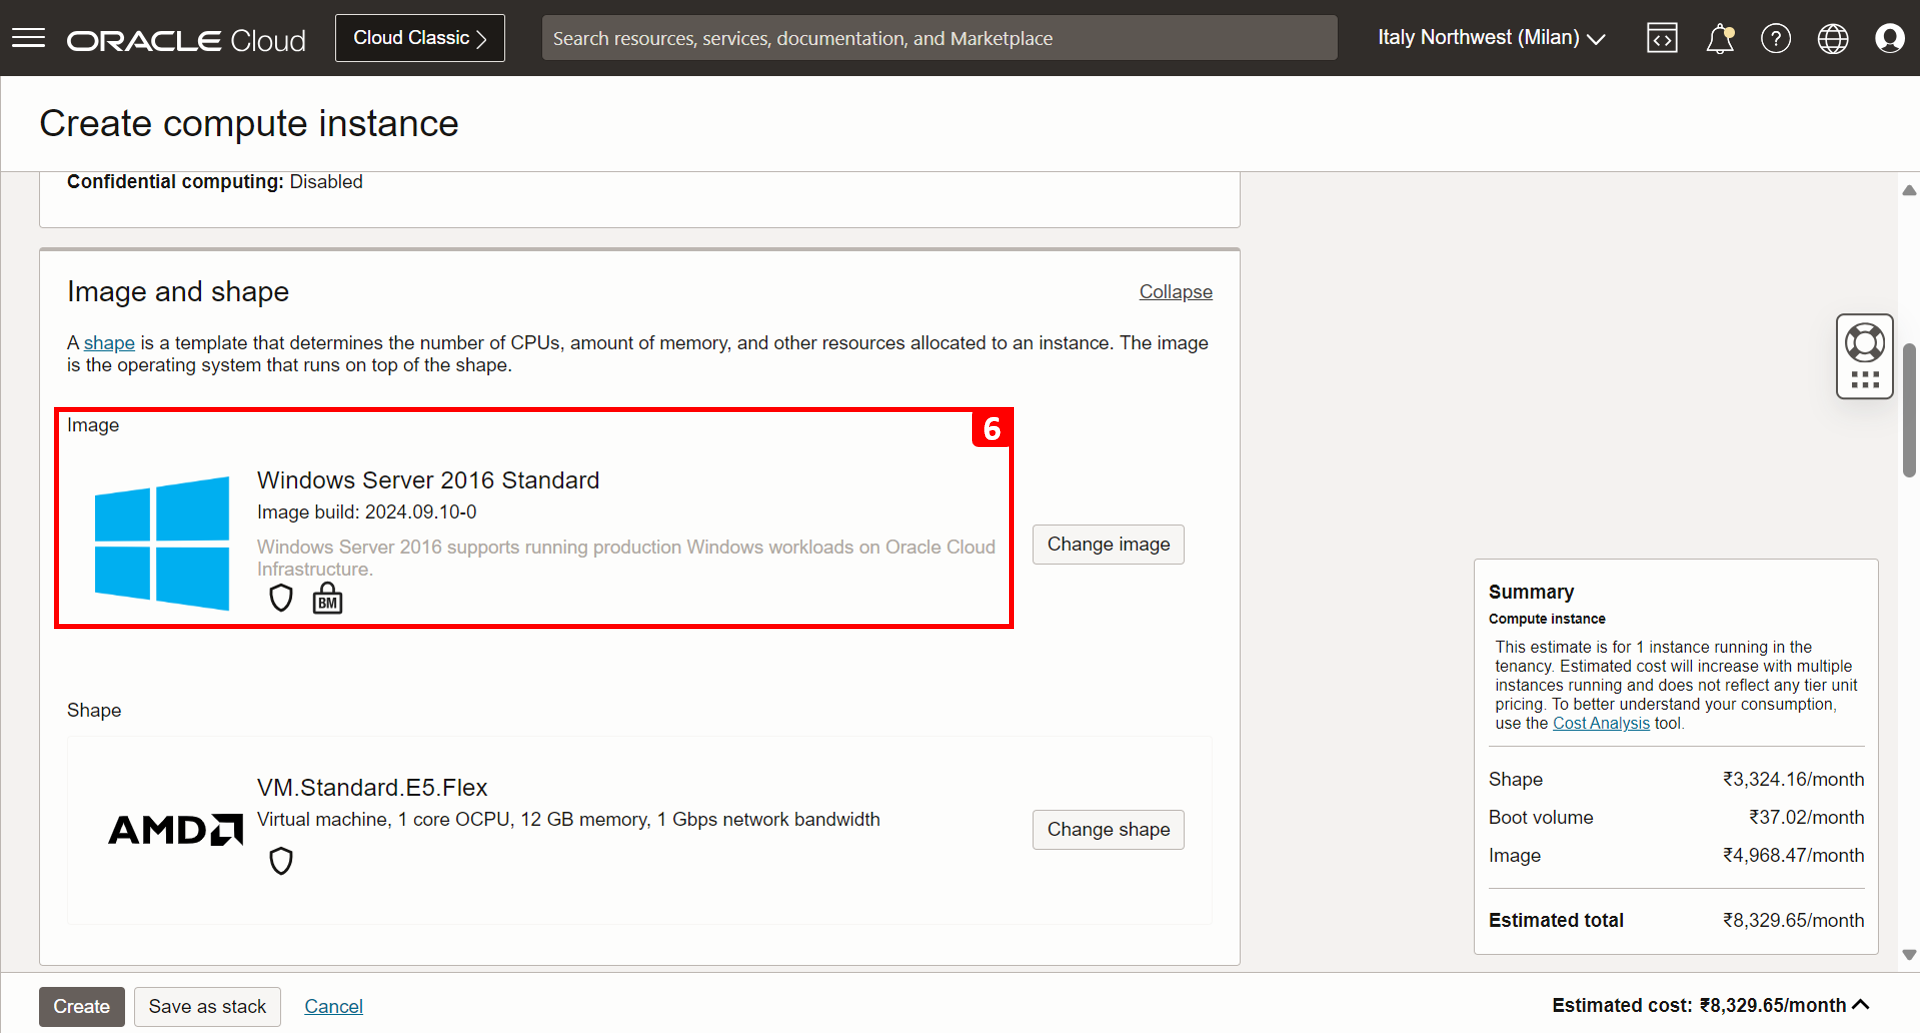Click the Estimated total ₹8,329.65/month value
The width and height of the screenshot is (1920, 1033).
click(x=1793, y=920)
